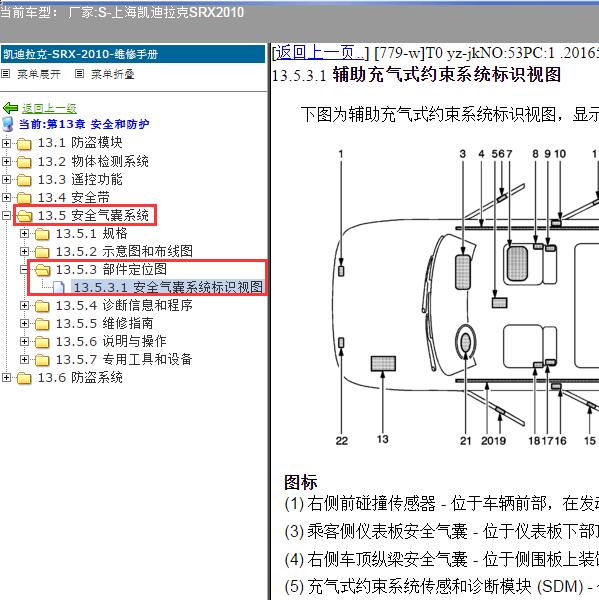Select 13.5.5 维修指南 tree label
Image resolution: width=599 pixels, height=600 pixels.
104,323
